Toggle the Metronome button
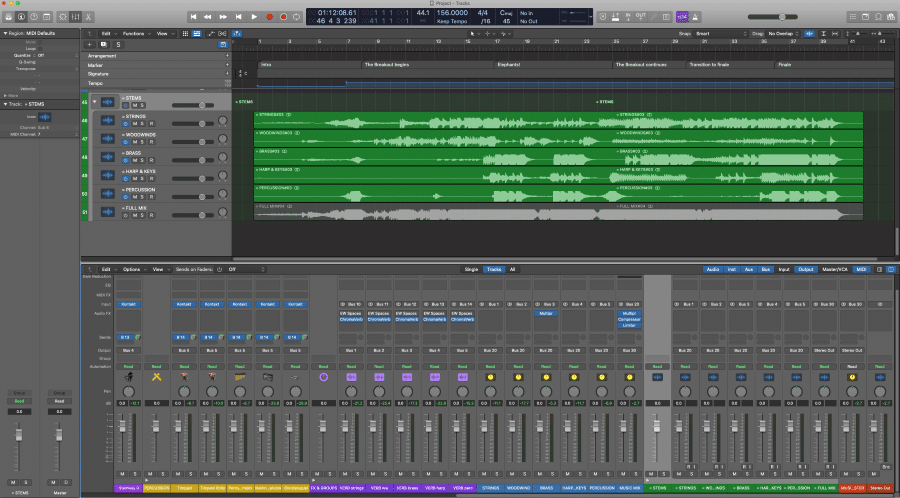Image resolution: width=900 pixels, height=498 pixels. (696, 17)
